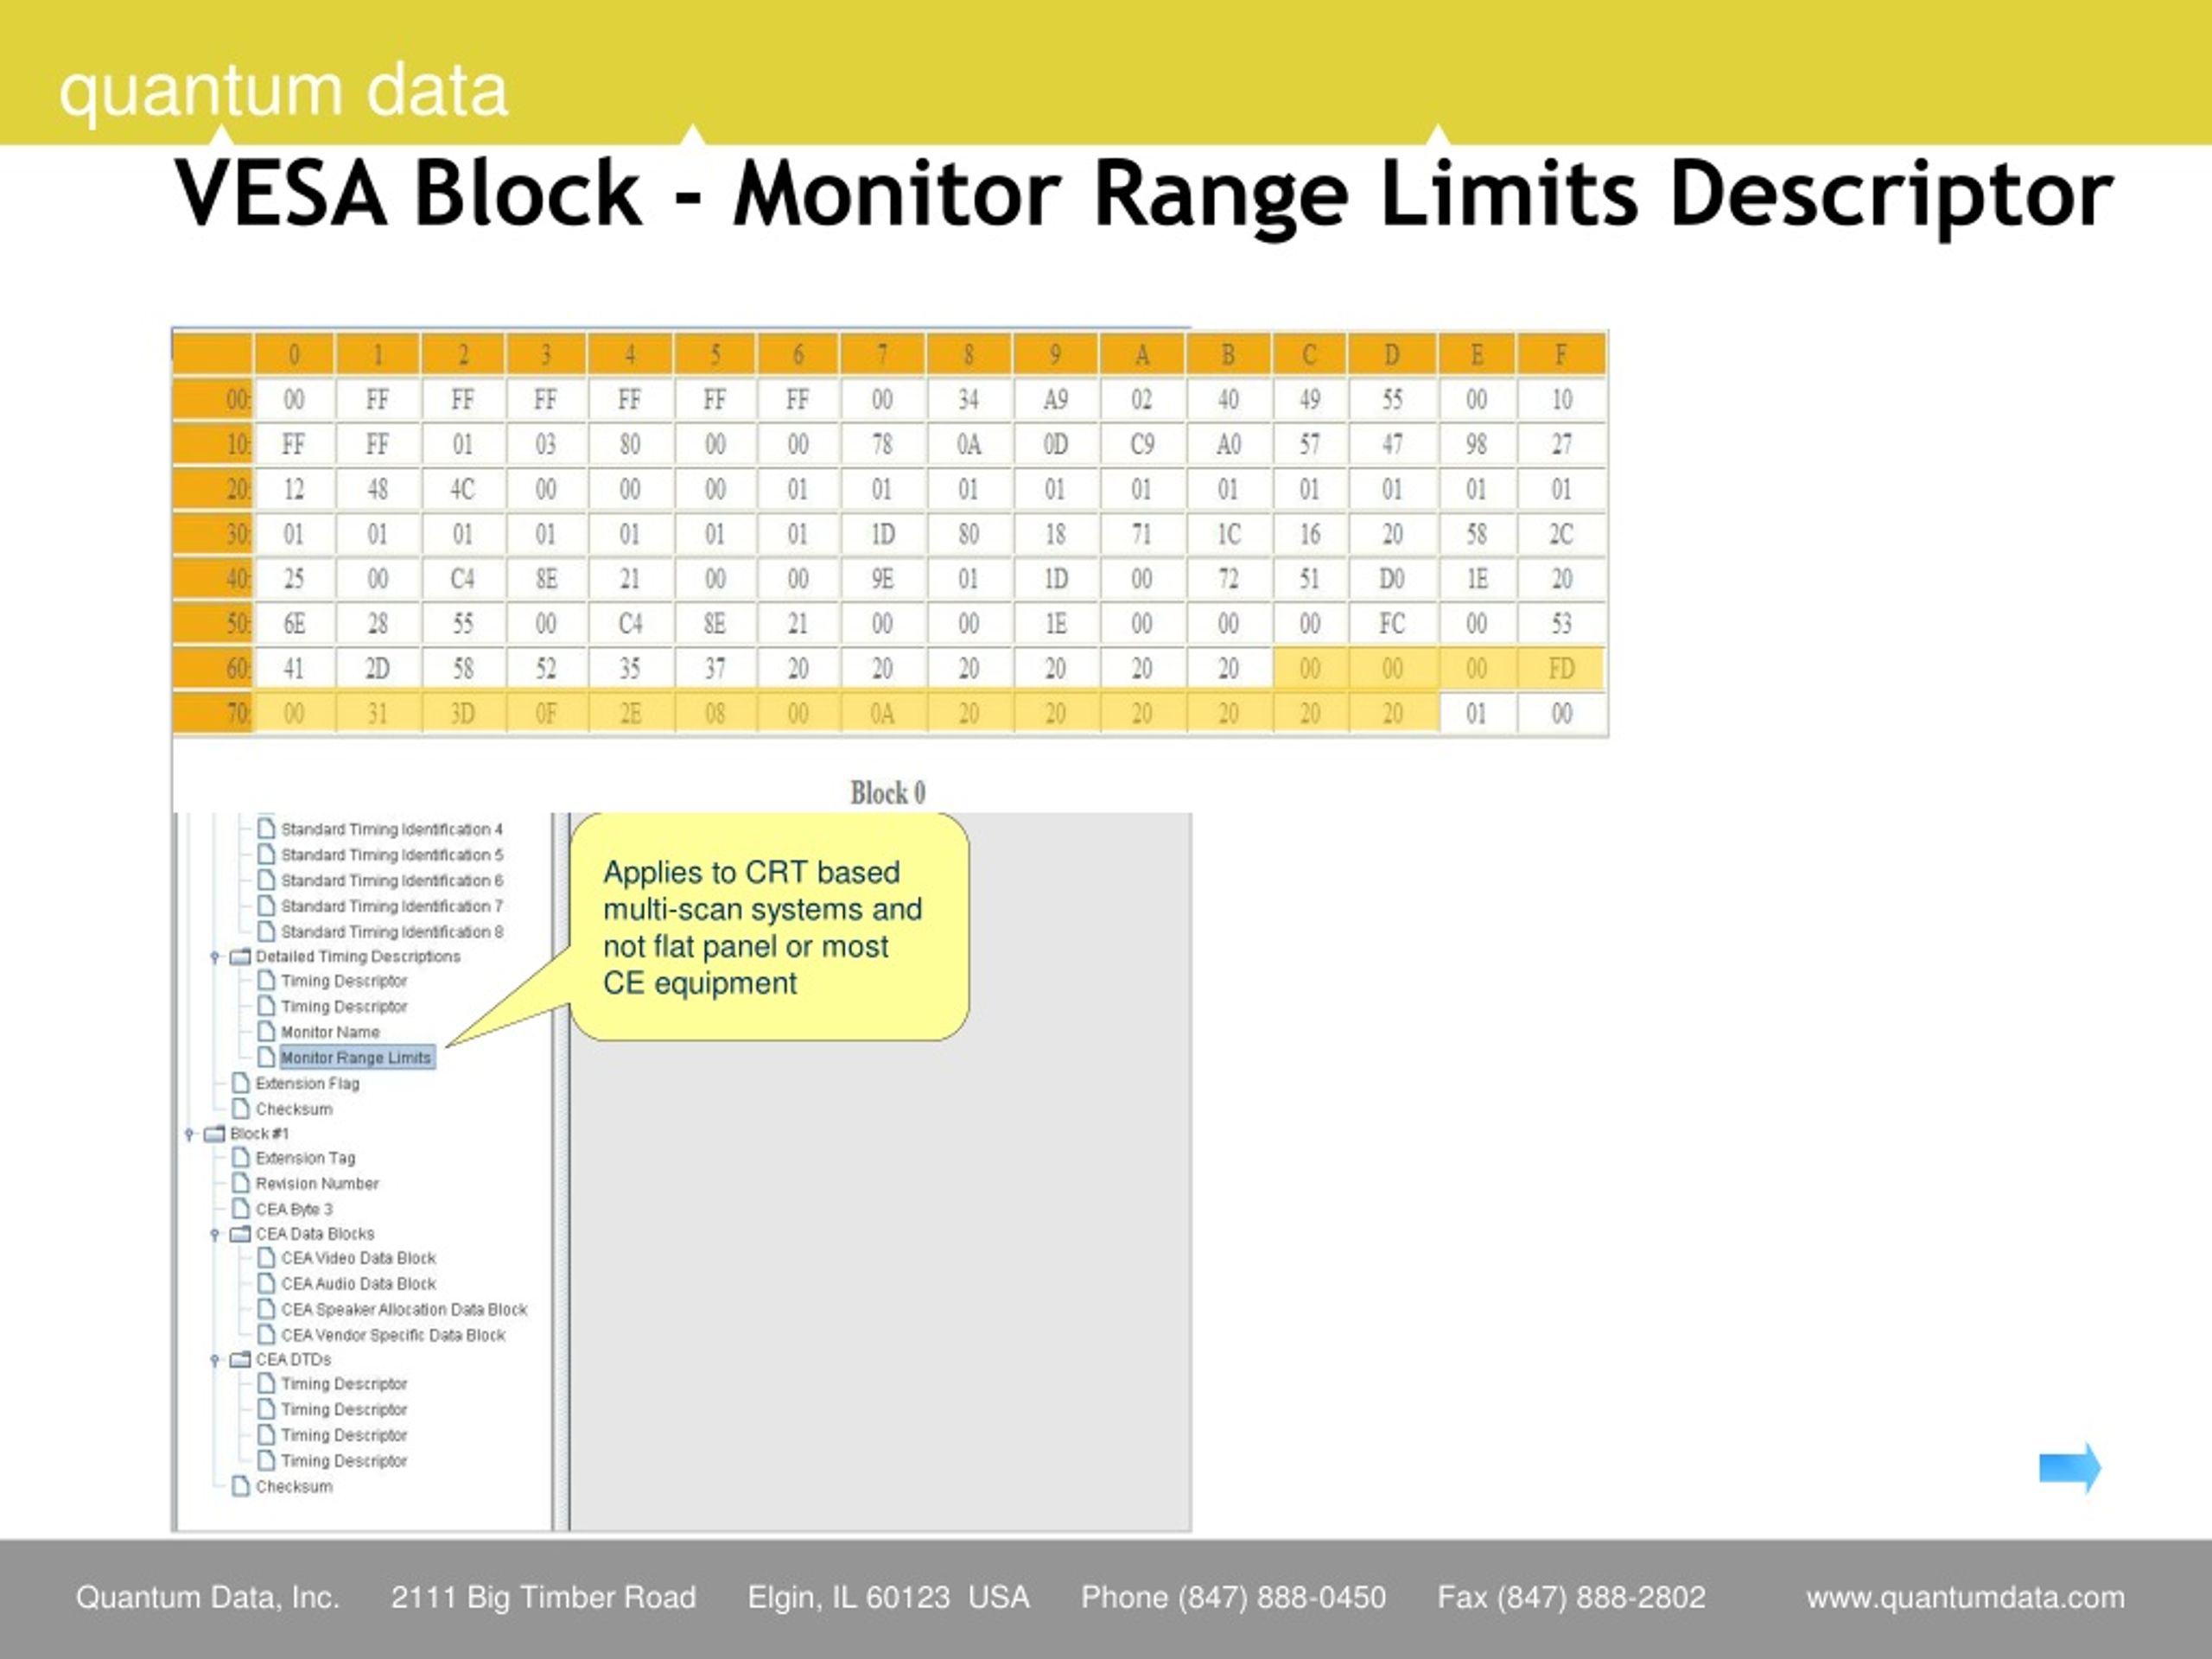This screenshot has height=1659, width=2212.
Task: Click hex cell "D0"
Action: point(1392,579)
